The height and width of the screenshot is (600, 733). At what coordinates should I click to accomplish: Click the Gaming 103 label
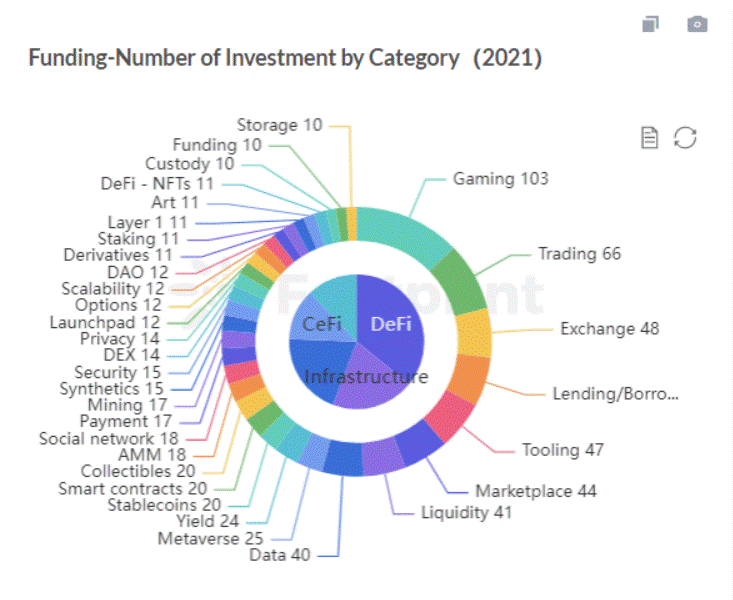(x=501, y=178)
